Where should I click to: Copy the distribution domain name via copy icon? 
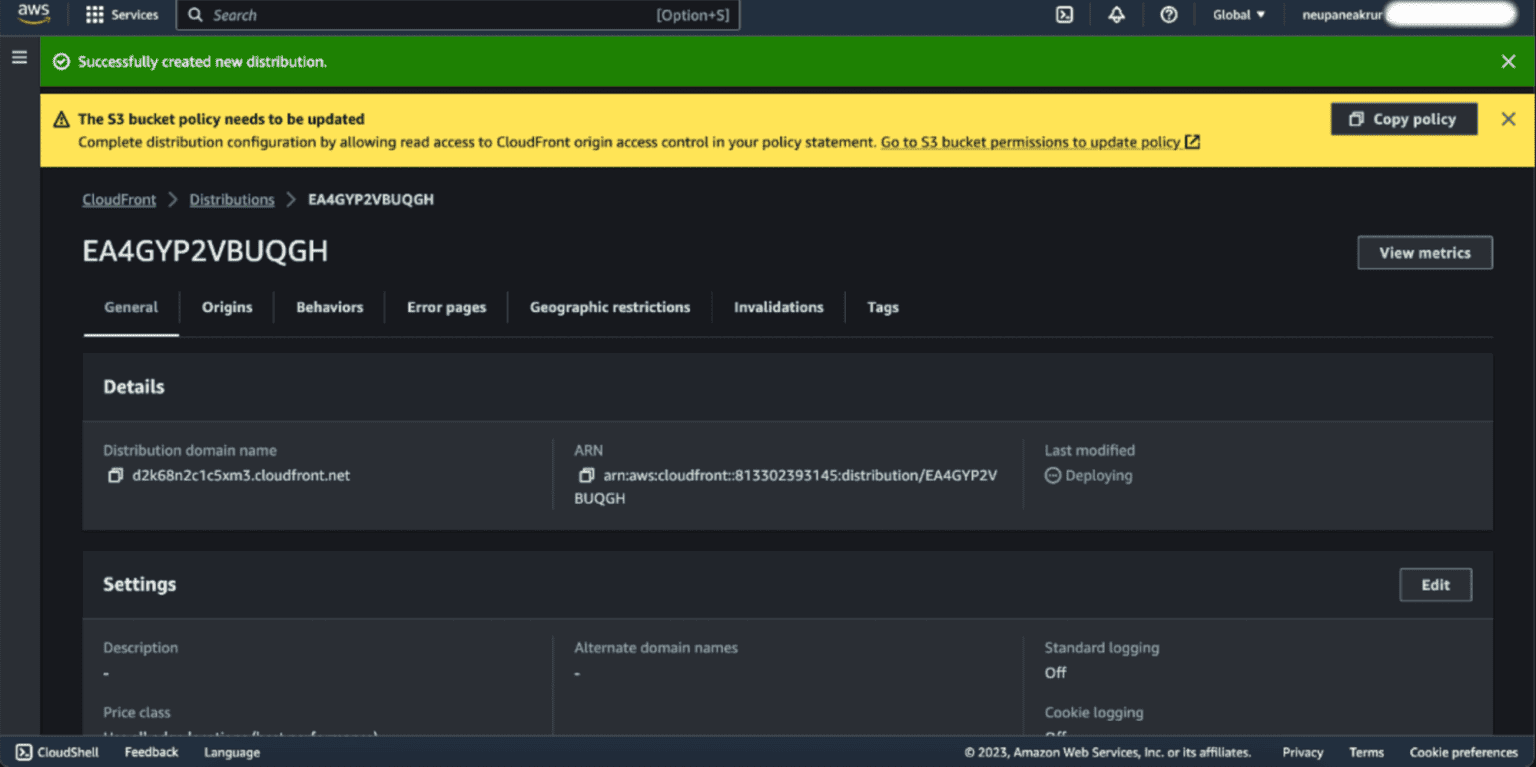pos(114,475)
